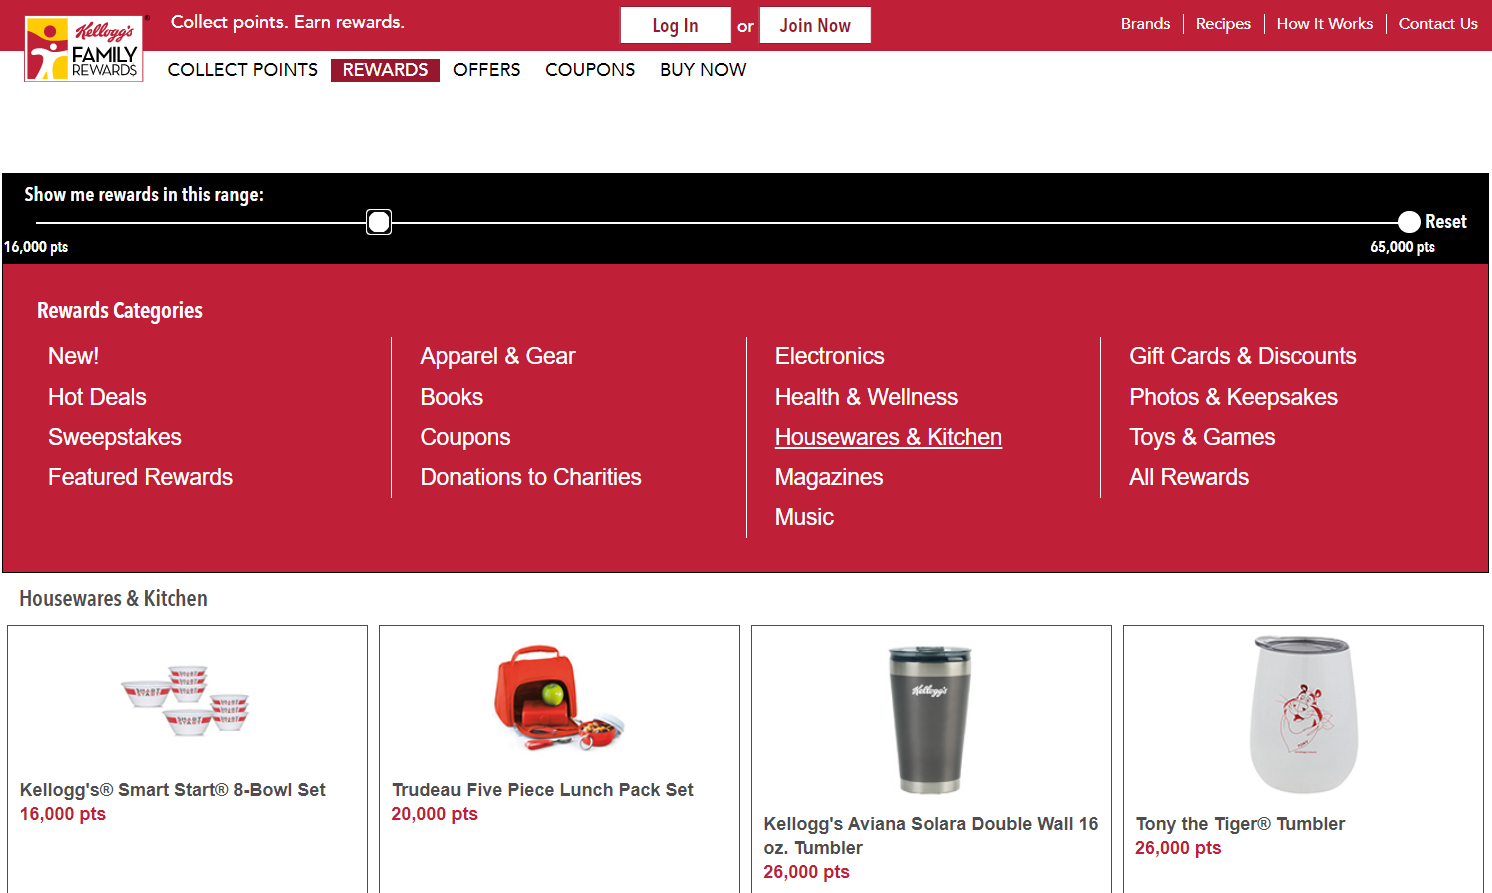Open the Buy Now menu item
Viewport: 1492px width, 893px height.
[703, 70]
